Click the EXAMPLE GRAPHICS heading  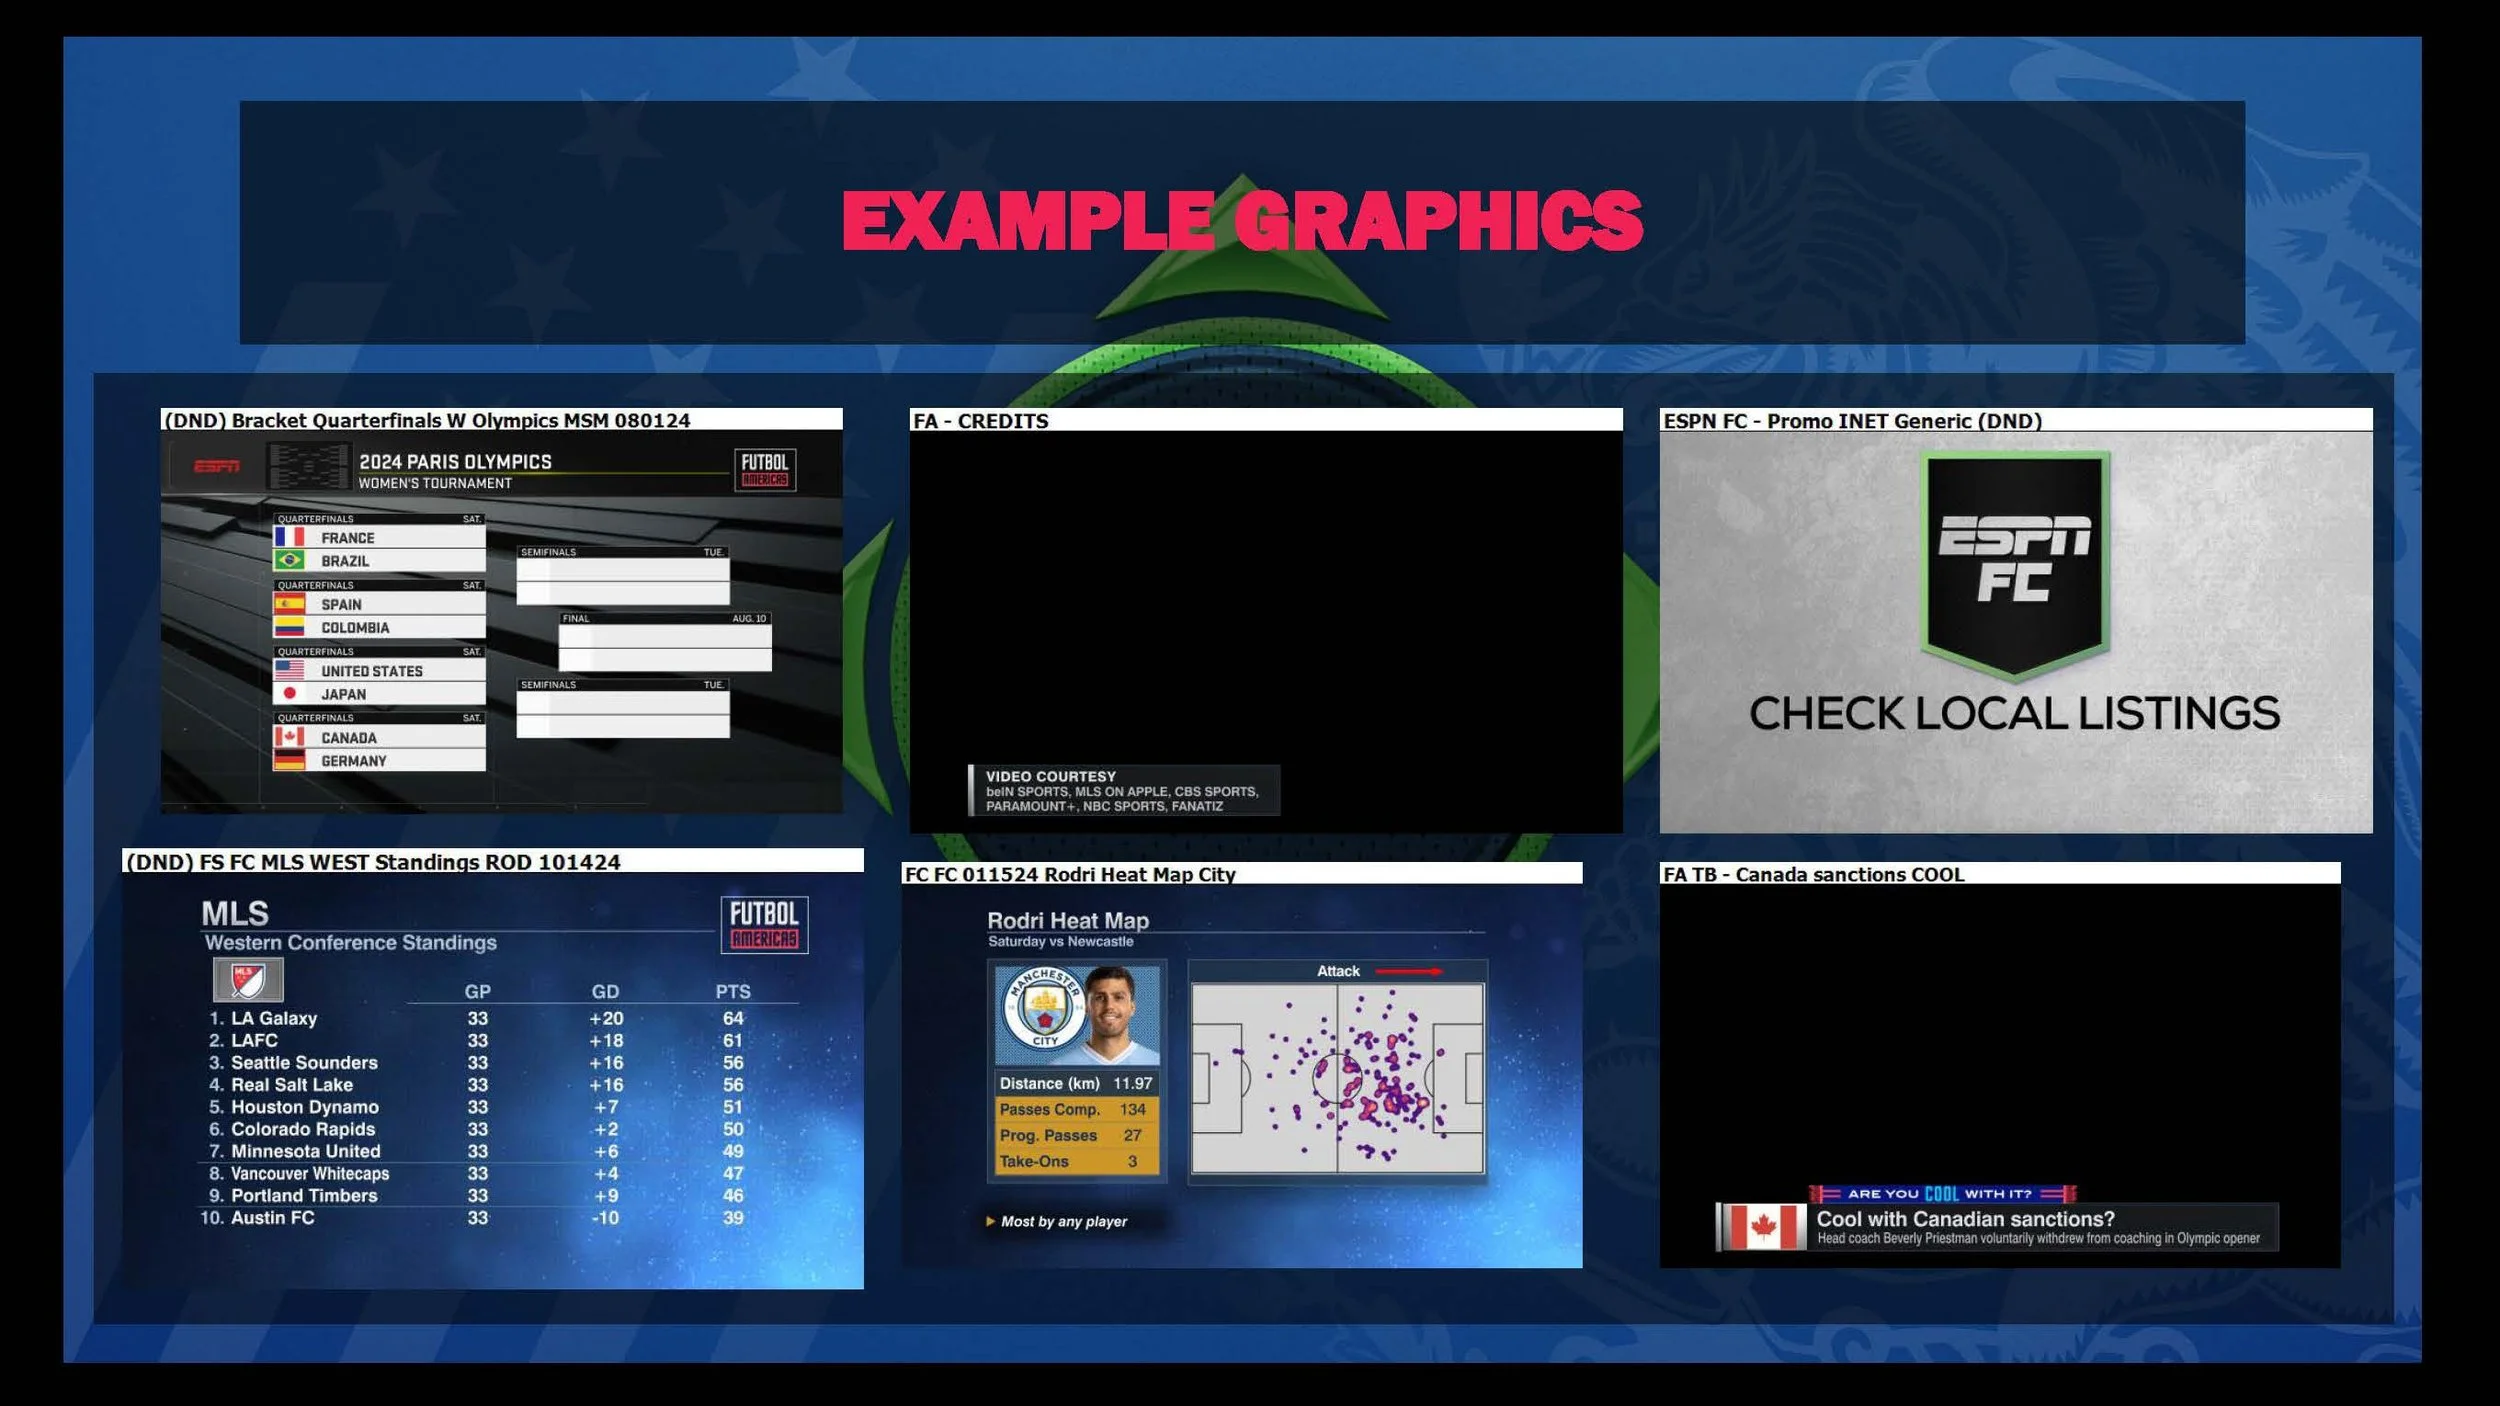point(1242,221)
